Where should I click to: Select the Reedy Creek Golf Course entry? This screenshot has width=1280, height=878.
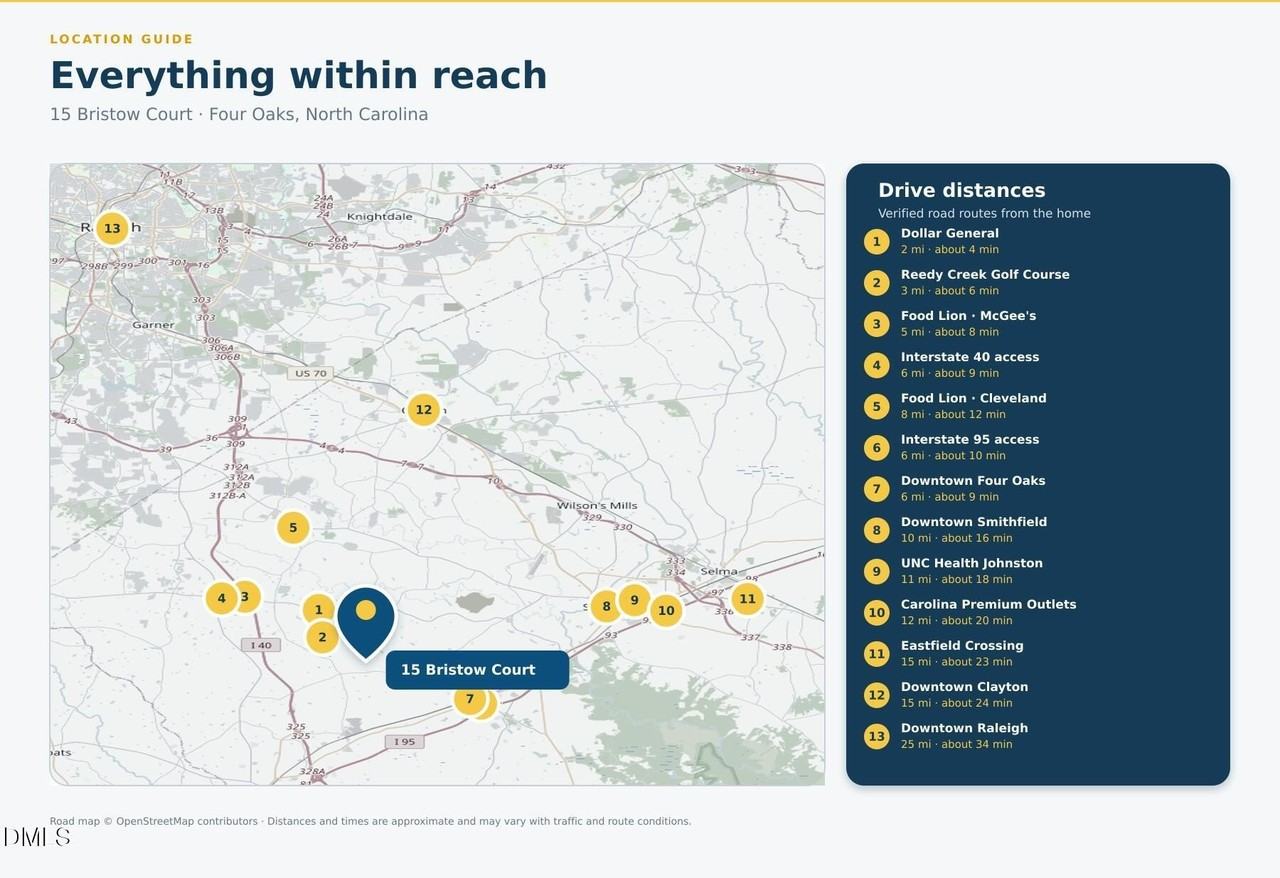1038,282
